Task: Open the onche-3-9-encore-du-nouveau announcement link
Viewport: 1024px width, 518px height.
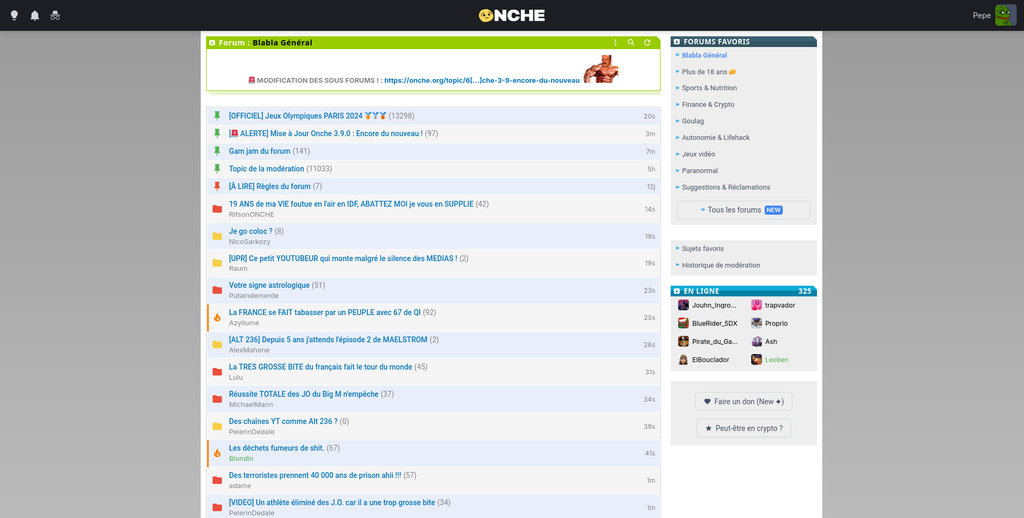Action: point(482,80)
